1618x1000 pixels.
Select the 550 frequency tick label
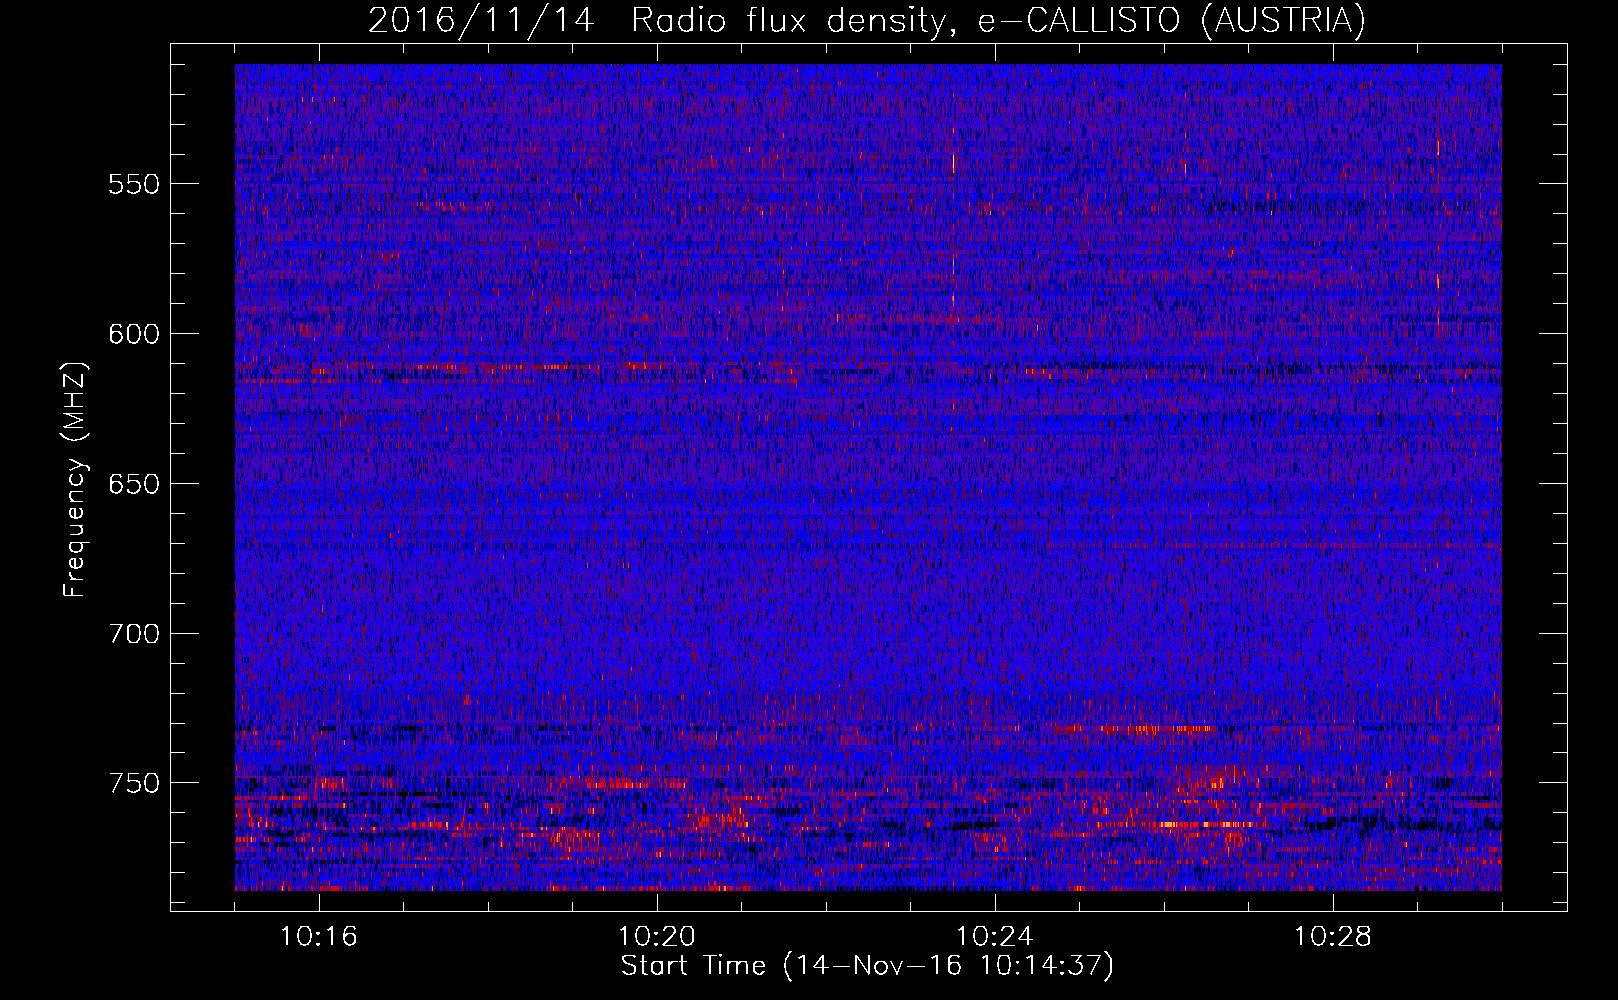pos(134,184)
